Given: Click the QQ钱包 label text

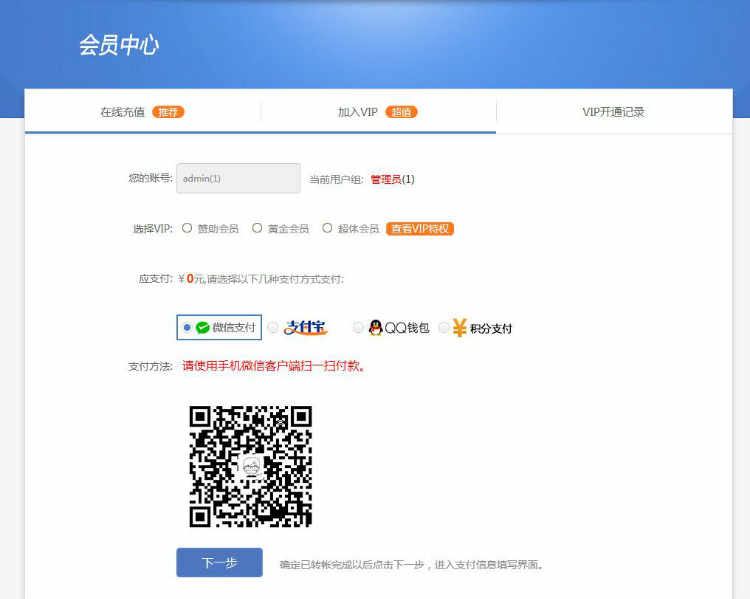Looking at the screenshot, I should pos(407,328).
